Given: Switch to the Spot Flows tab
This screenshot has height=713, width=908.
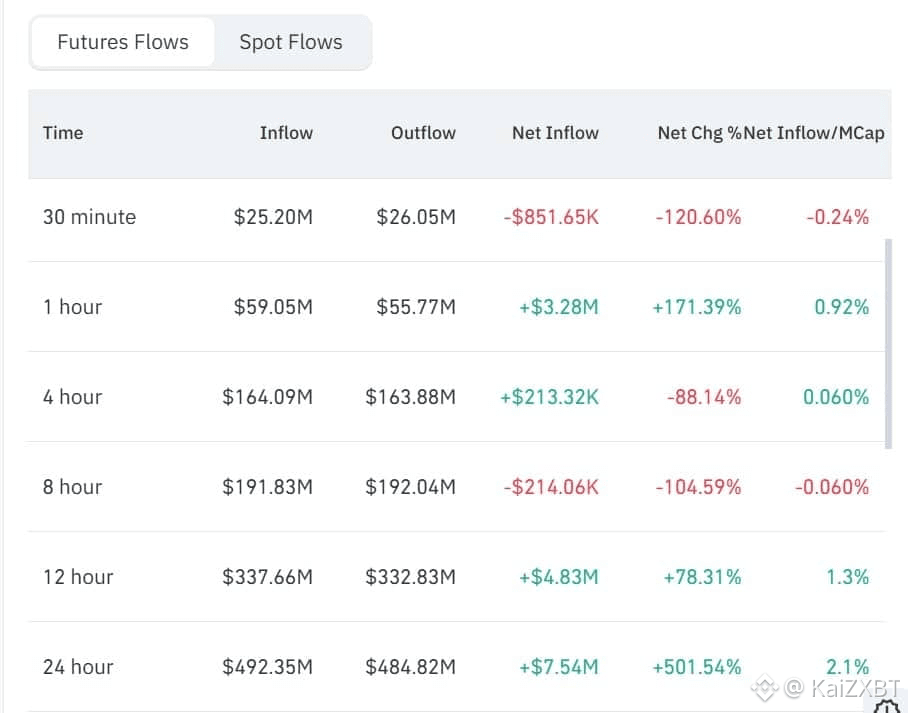Looking at the screenshot, I should (290, 42).
